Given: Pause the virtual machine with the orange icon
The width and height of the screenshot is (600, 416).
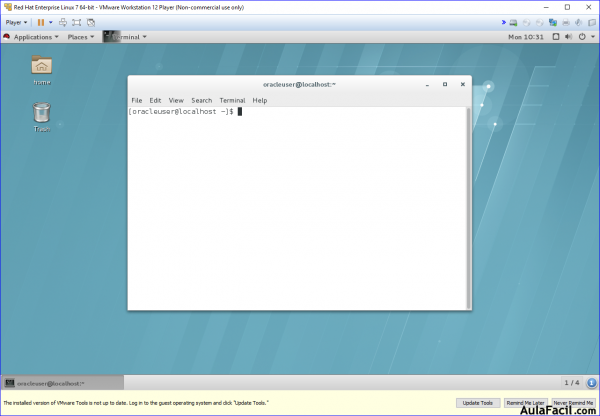Looking at the screenshot, I should coord(41,23).
